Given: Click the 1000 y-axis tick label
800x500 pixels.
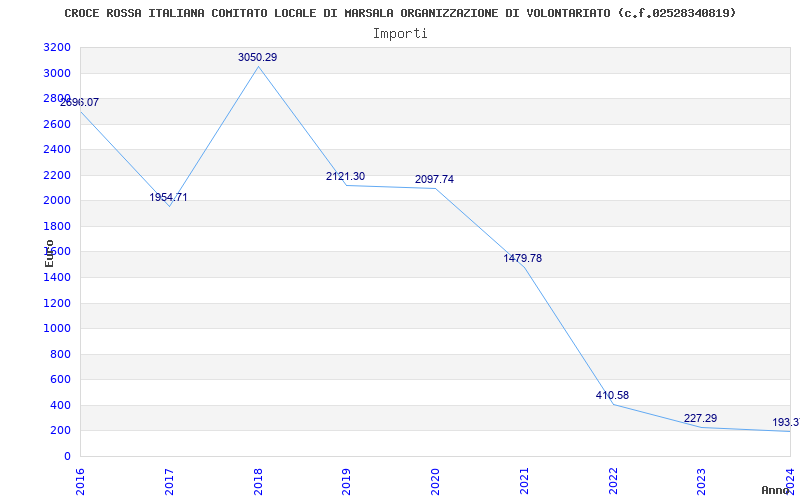Looking at the screenshot, I should [x=57, y=329].
